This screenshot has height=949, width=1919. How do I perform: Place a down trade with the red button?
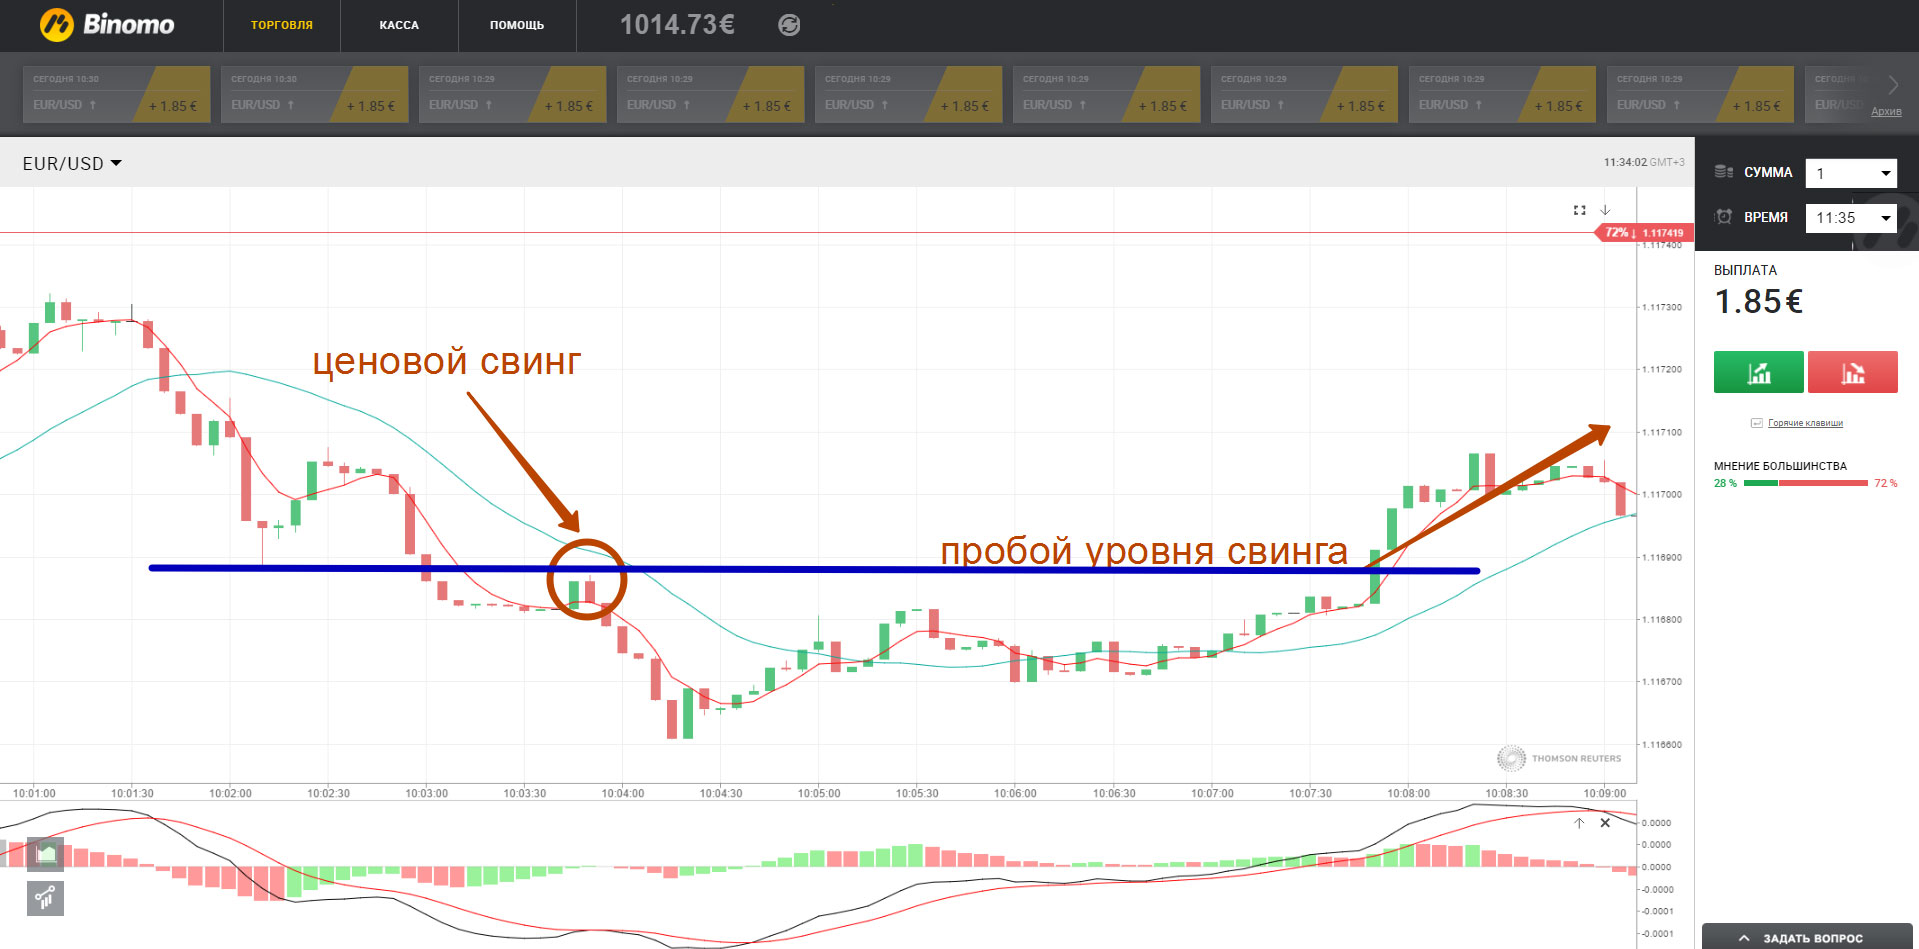click(x=1853, y=372)
